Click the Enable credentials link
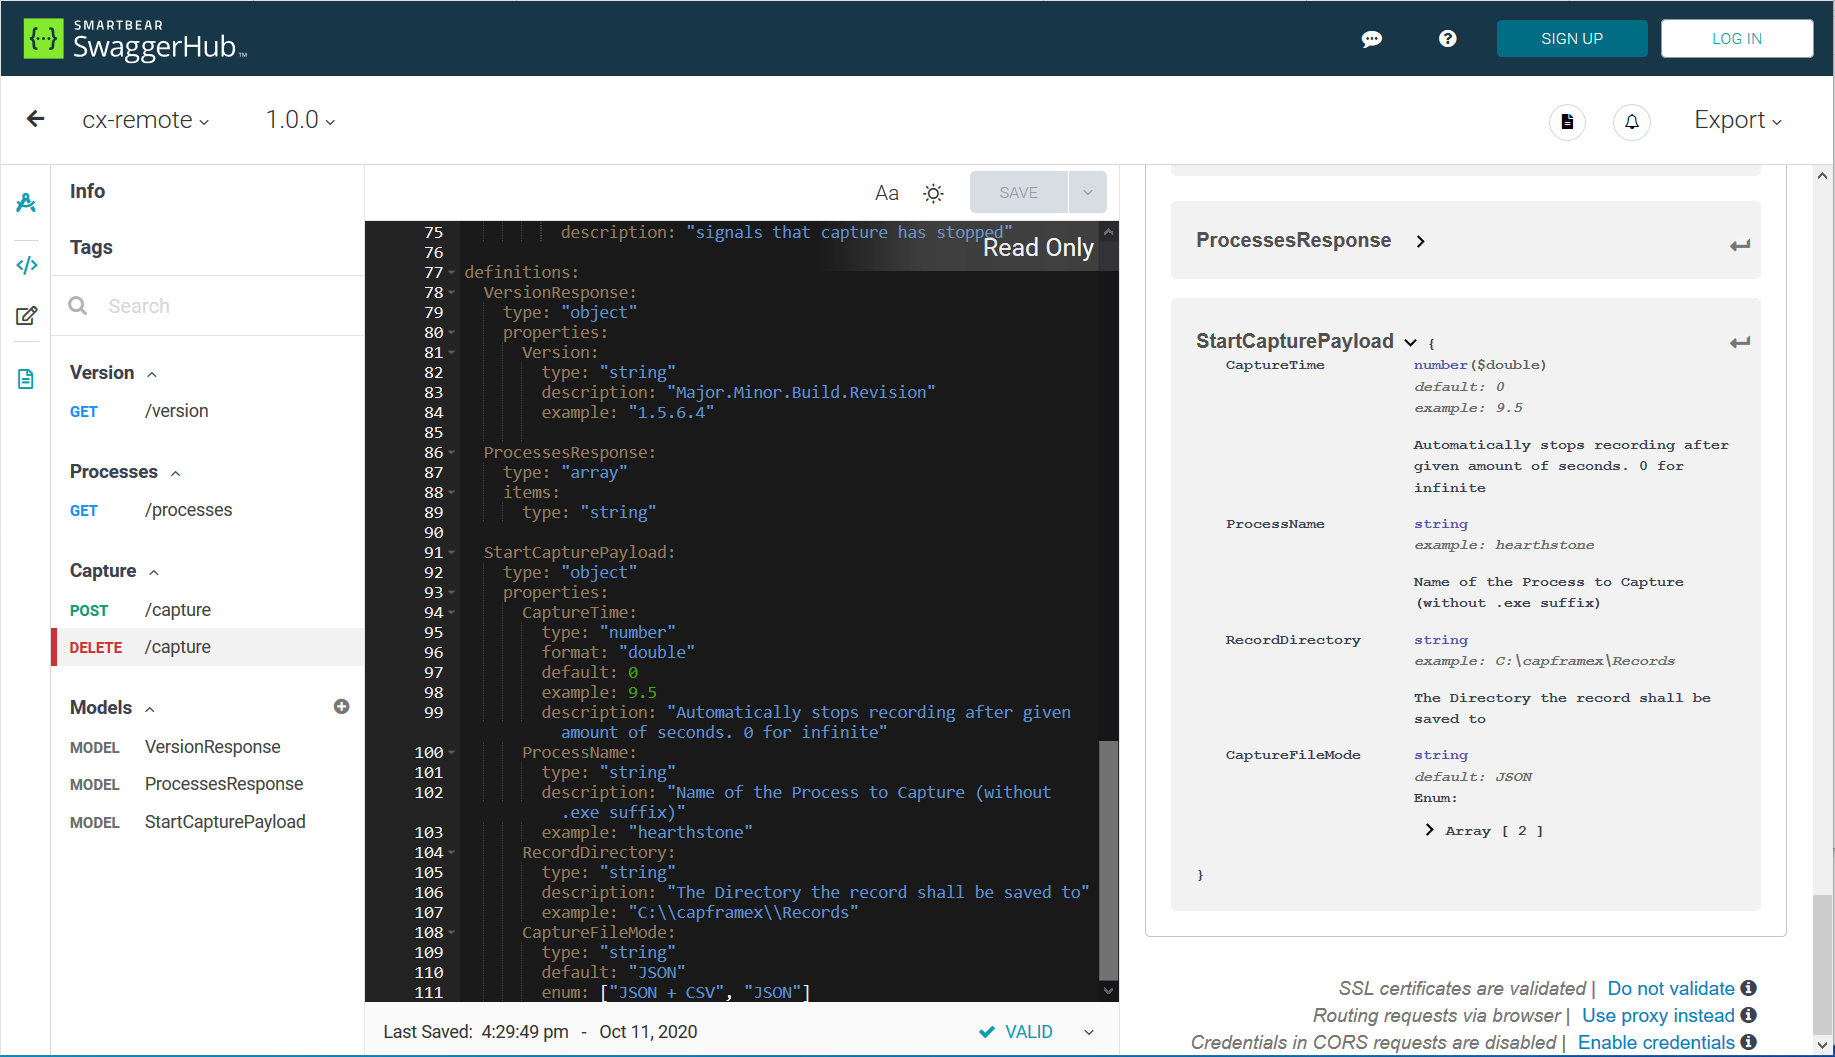 pos(1656,1042)
